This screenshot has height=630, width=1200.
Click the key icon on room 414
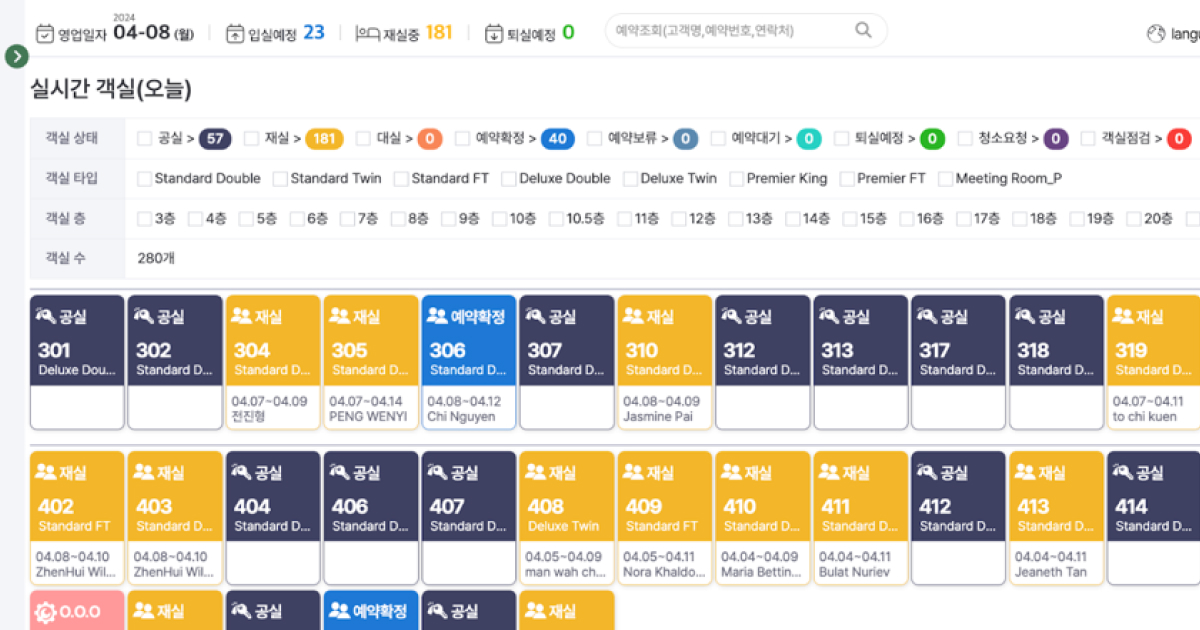(1125, 472)
